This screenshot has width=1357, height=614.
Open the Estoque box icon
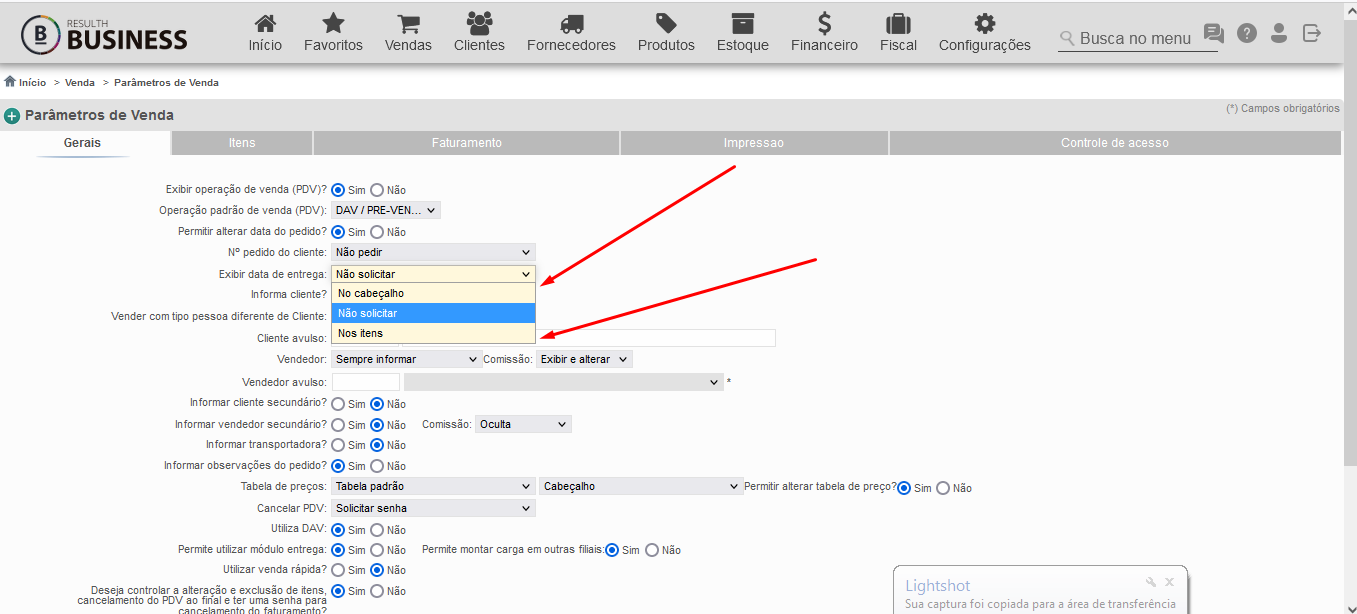742,23
